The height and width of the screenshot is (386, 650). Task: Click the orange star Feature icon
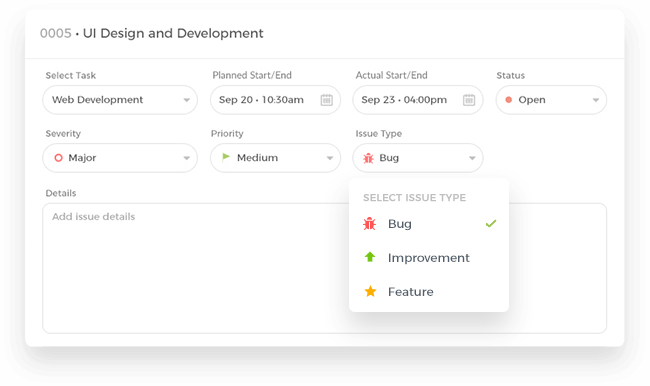coord(370,291)
